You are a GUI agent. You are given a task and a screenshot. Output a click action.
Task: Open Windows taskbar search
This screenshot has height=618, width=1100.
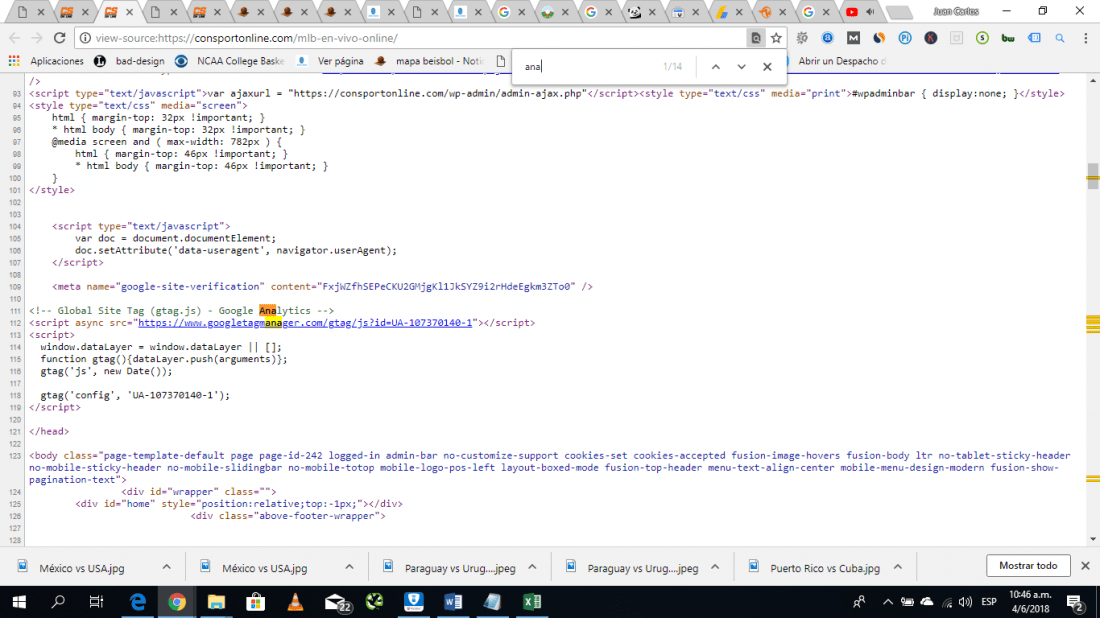(58, 602)
